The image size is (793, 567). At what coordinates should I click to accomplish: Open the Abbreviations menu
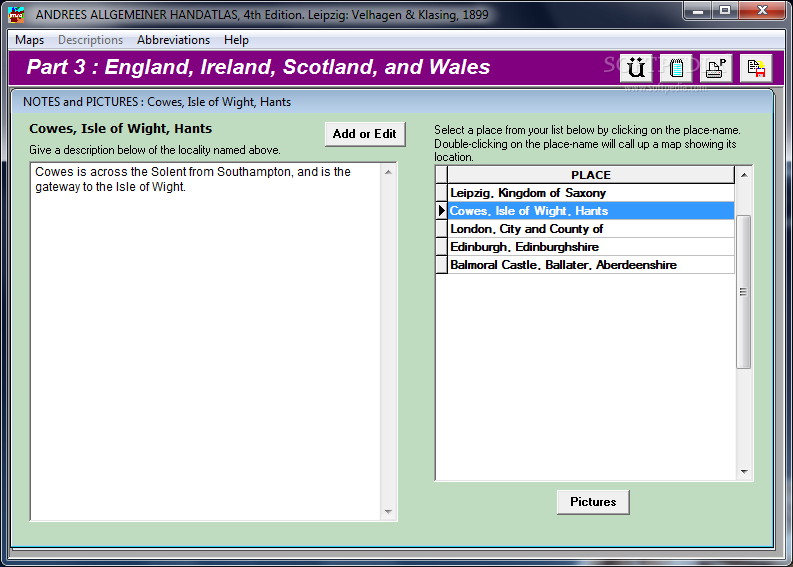(173, 40)
